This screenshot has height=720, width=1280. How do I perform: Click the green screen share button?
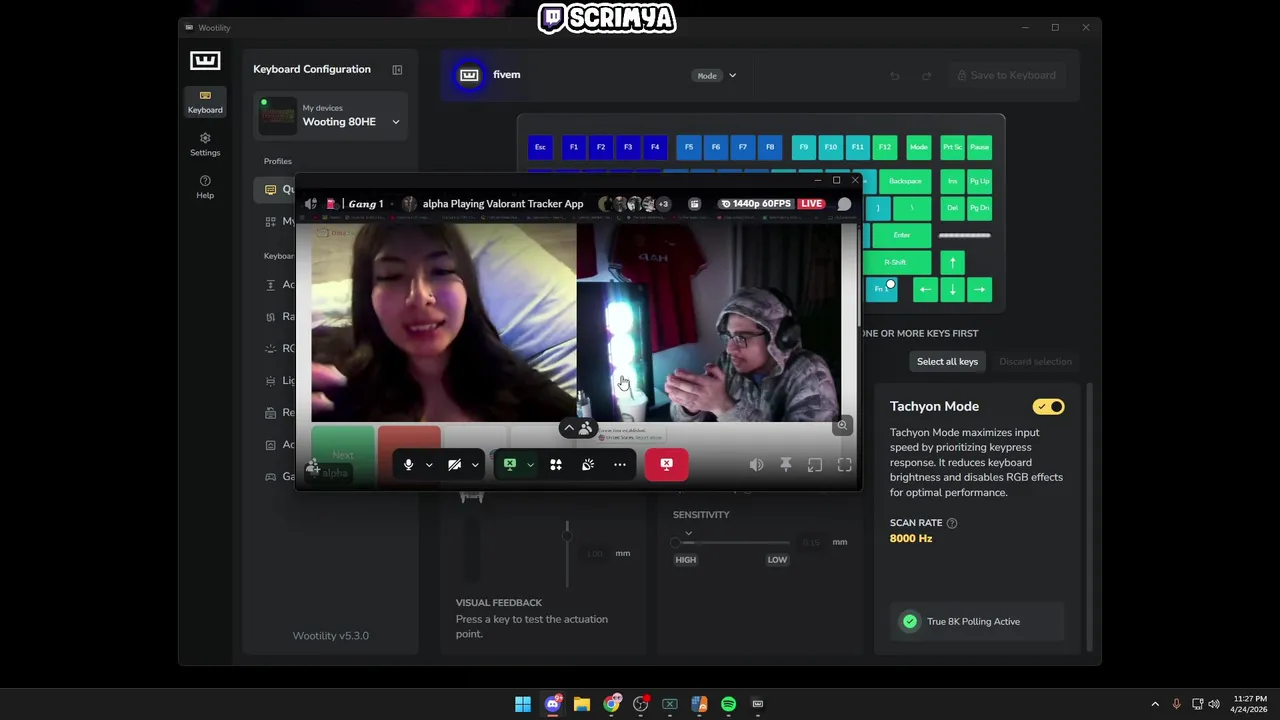(x=510, y=465)
